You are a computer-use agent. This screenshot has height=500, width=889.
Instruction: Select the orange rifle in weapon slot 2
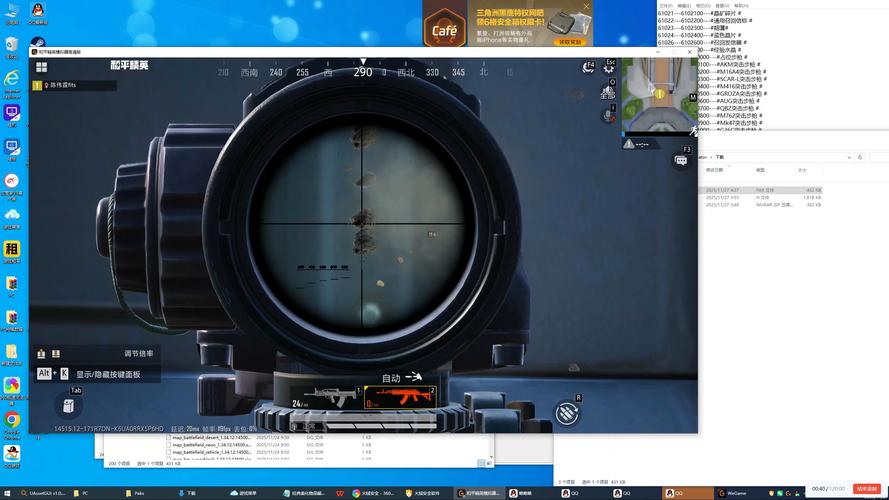click(400, 397)
